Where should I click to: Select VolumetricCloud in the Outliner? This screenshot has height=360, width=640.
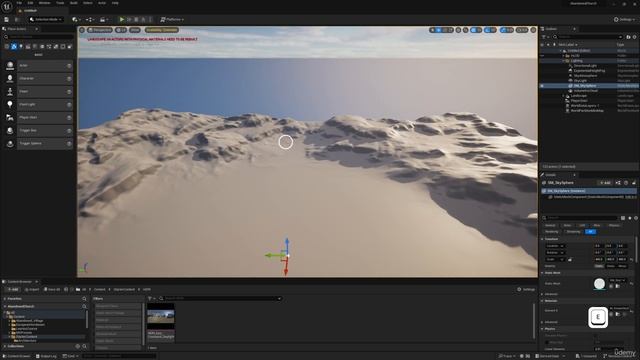click(585, 91)
